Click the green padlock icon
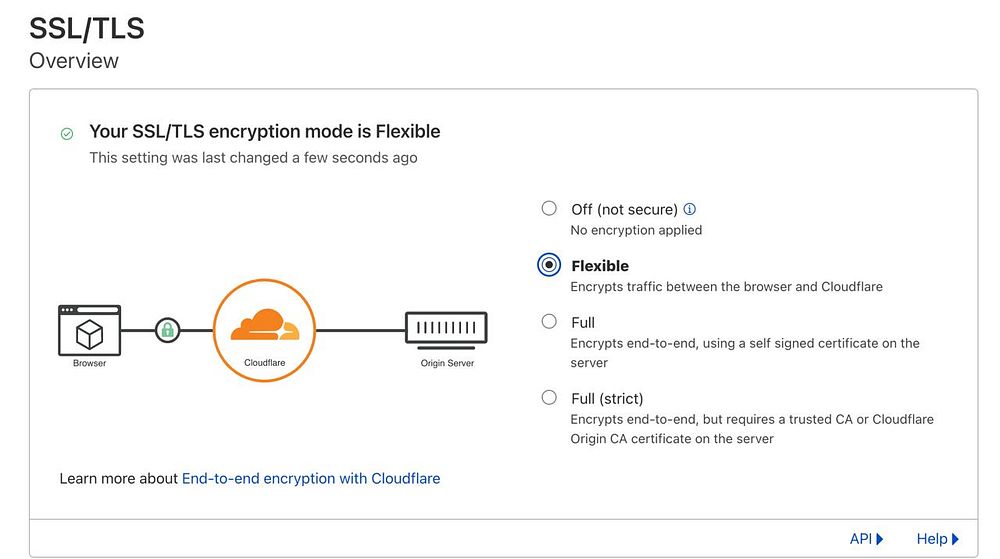This screenshot has height=559, width=1000. coord(168,328)
